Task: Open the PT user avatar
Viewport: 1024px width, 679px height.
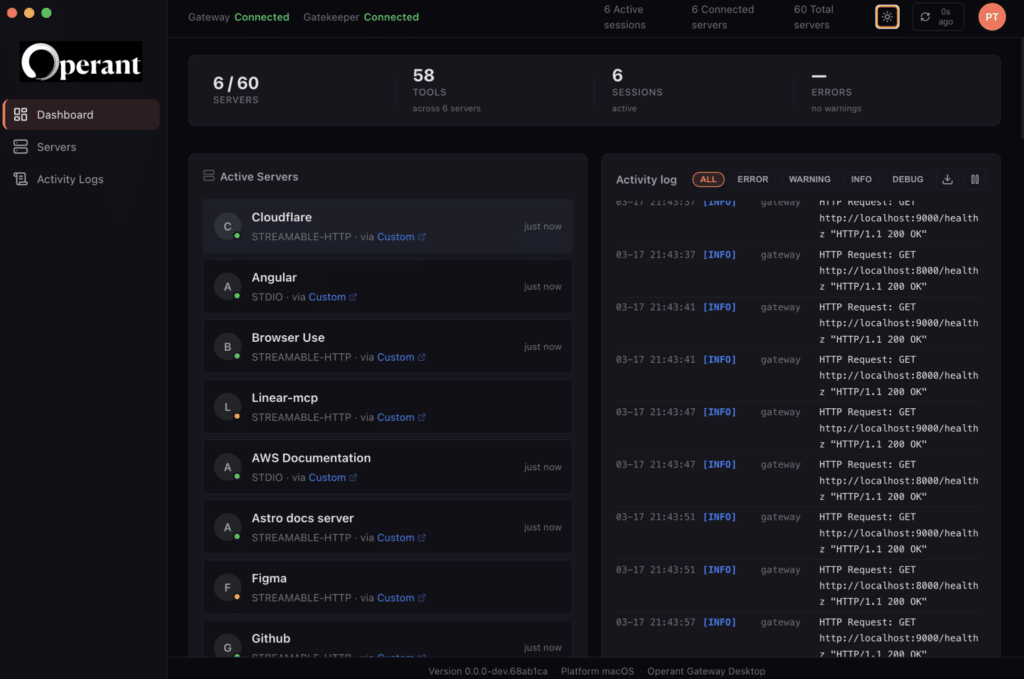Action: pos(991,17)
